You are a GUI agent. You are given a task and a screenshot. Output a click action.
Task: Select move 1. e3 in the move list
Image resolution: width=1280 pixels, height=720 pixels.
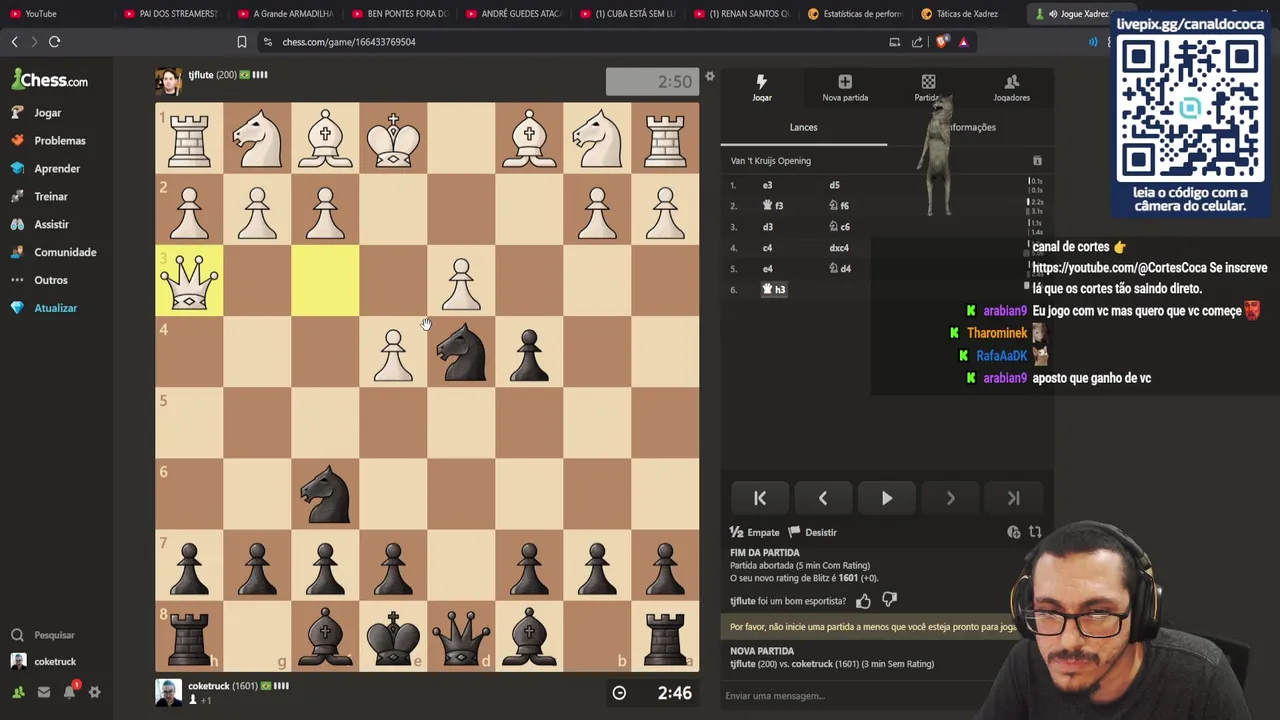click(768, 185)
